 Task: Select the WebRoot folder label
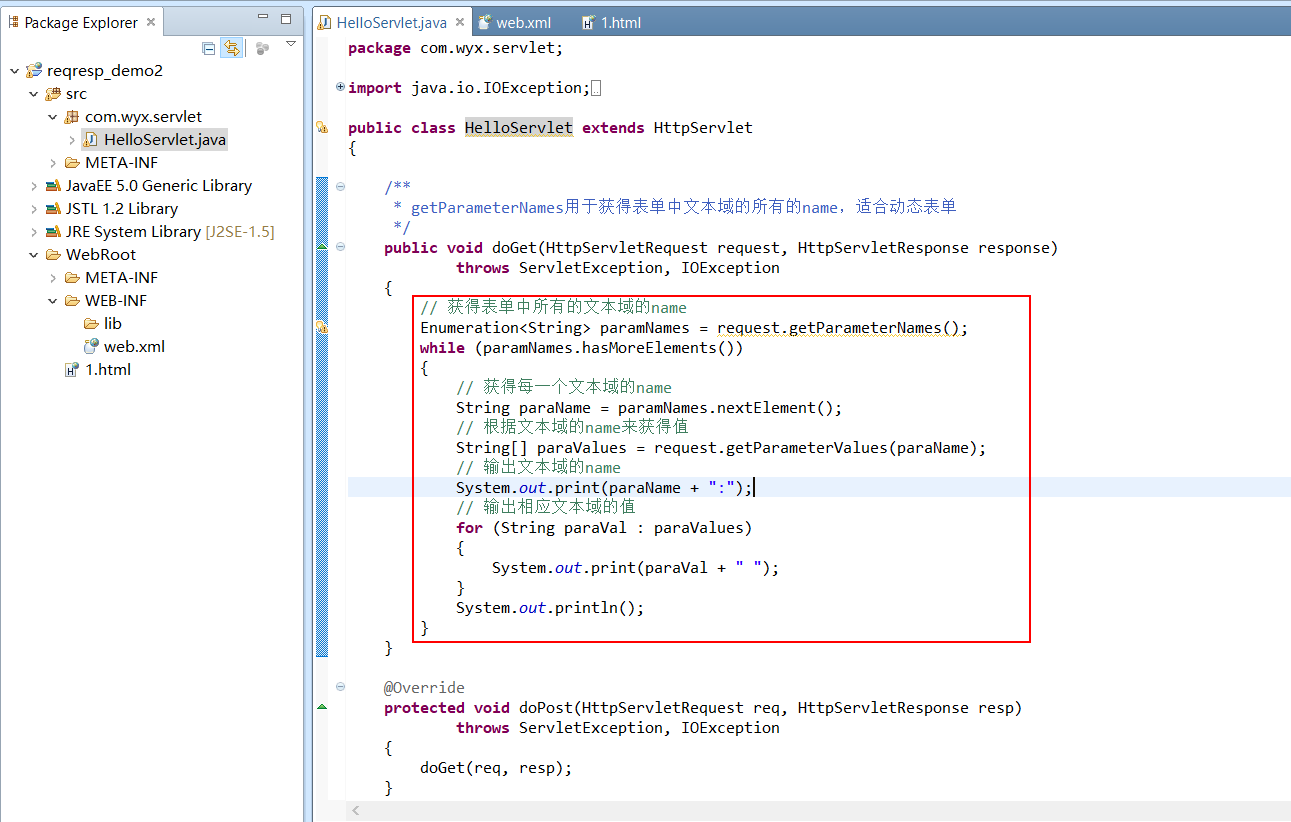(101, 255)
